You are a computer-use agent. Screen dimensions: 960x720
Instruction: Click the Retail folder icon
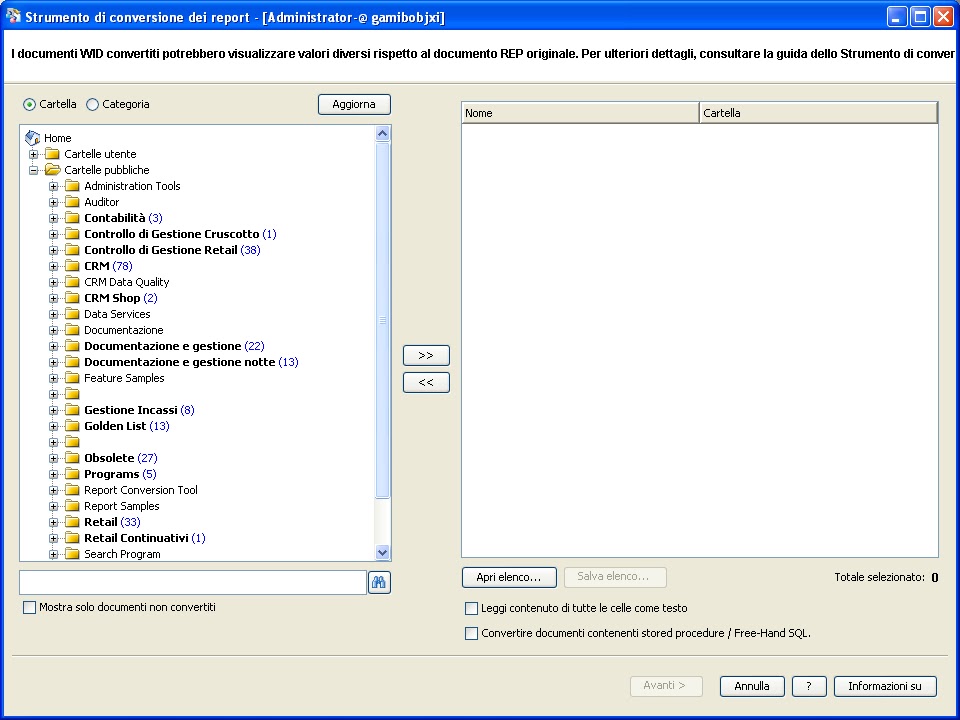71,521
